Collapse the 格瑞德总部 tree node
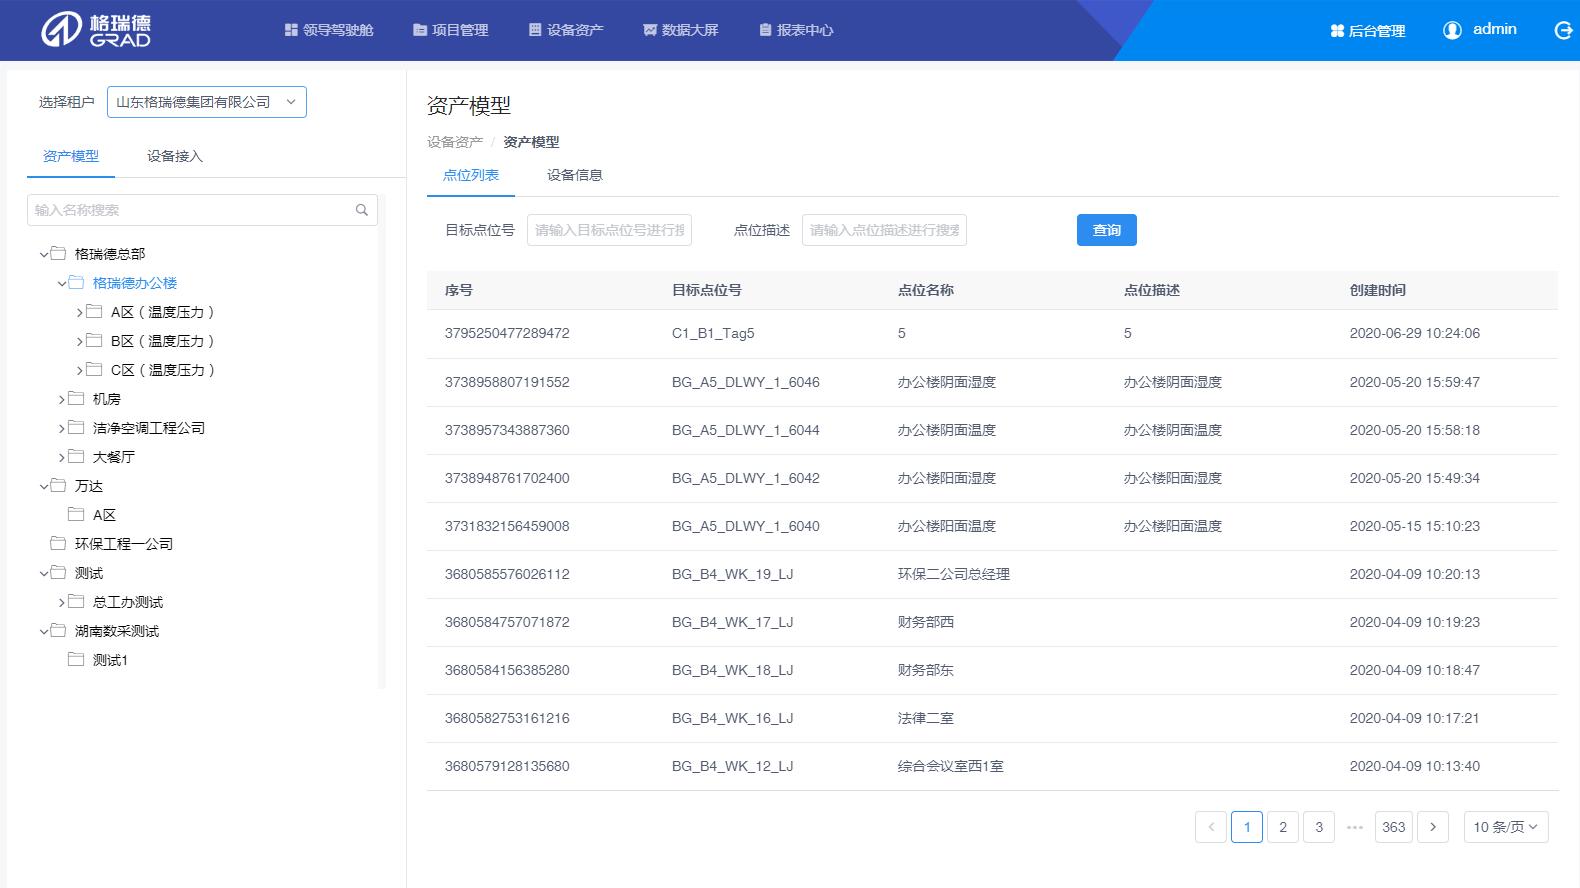1580x888 pixels. click(x=44, y=255)
